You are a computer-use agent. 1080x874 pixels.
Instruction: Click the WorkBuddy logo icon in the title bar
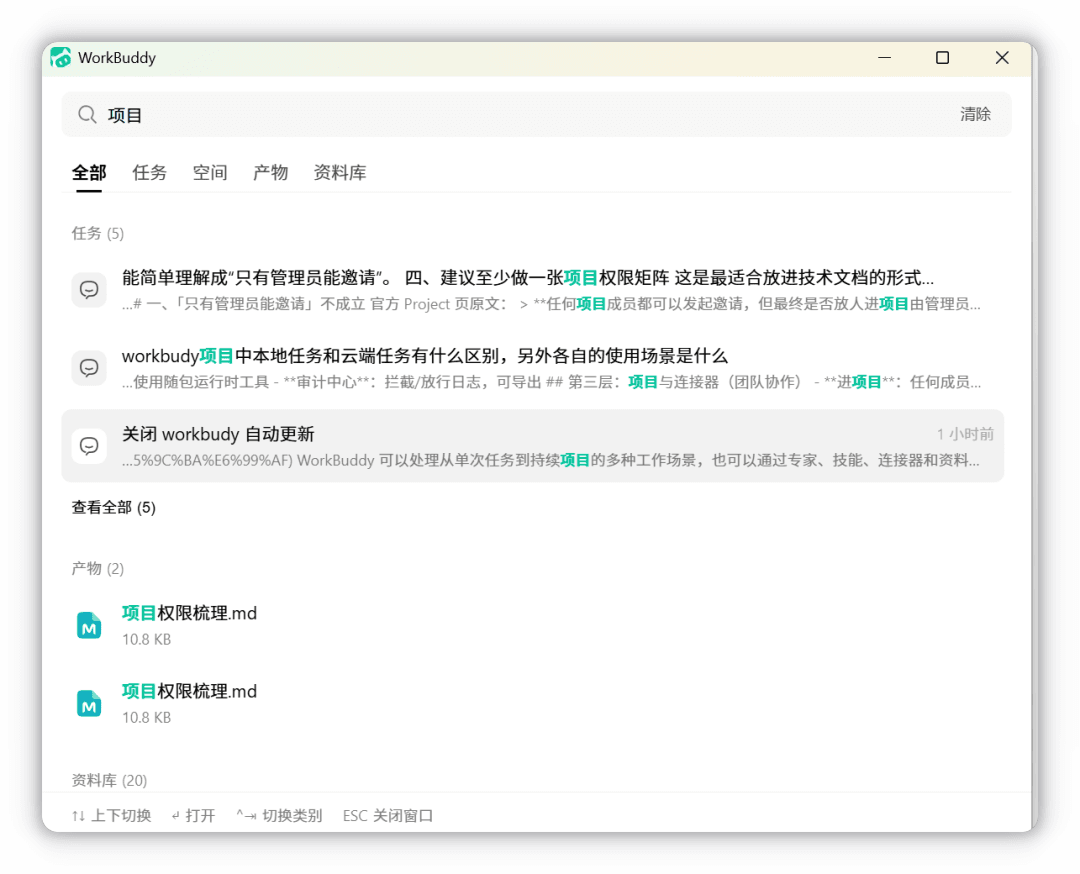click(61, 58)
